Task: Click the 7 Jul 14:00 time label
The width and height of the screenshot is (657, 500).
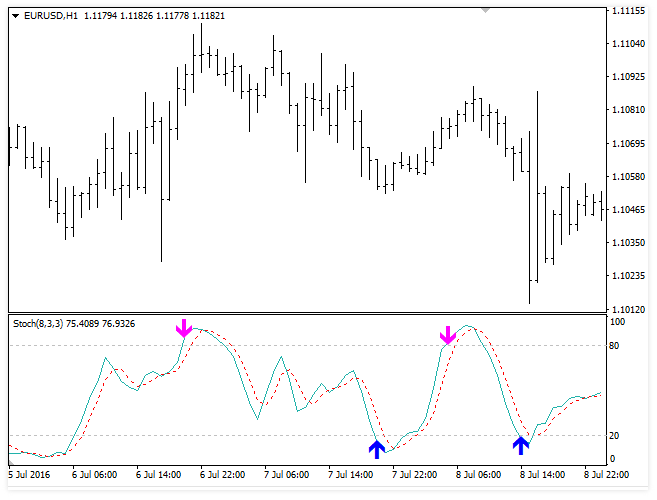Action: [351, 475]
